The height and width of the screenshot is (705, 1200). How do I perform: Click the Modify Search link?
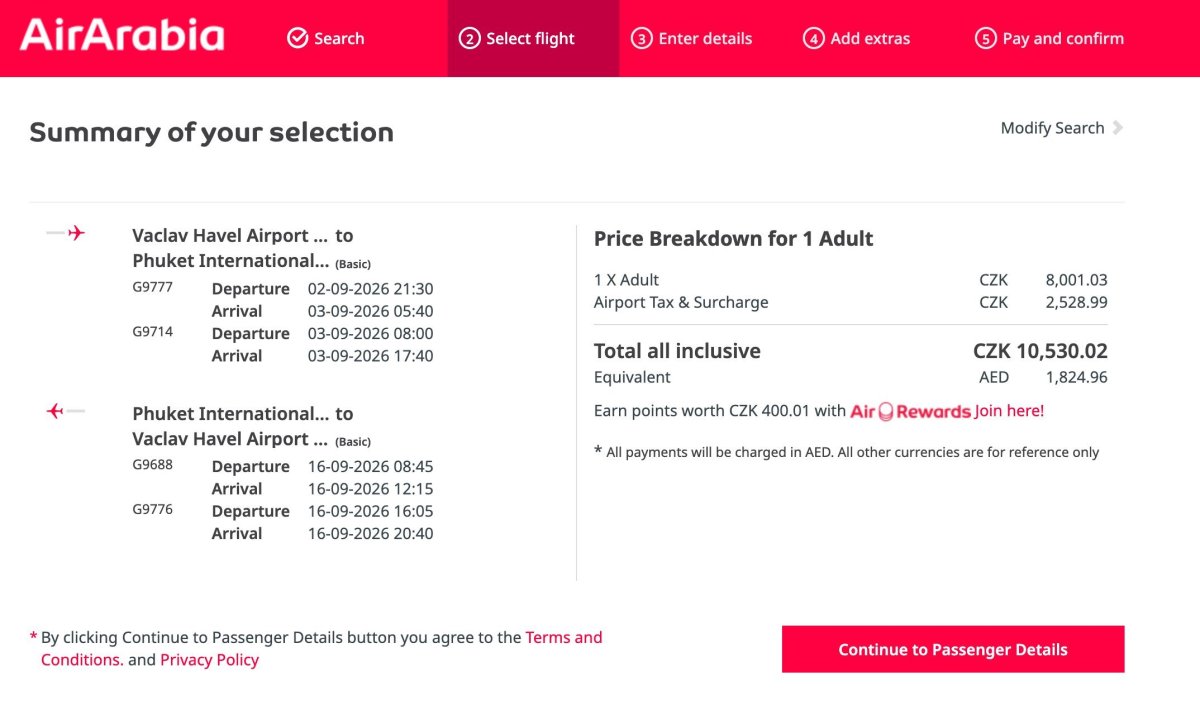click(x=1052, y=128)
